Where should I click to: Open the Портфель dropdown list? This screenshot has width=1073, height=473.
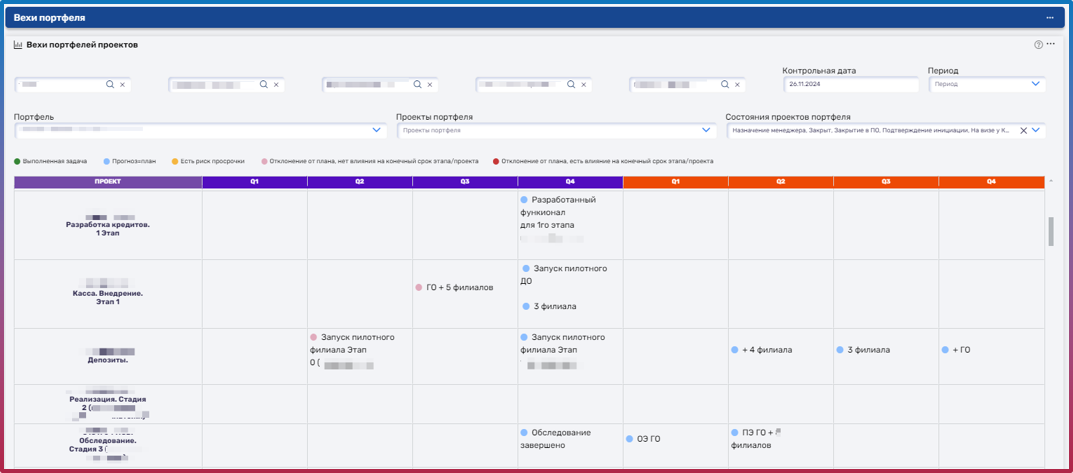(377, 130)
